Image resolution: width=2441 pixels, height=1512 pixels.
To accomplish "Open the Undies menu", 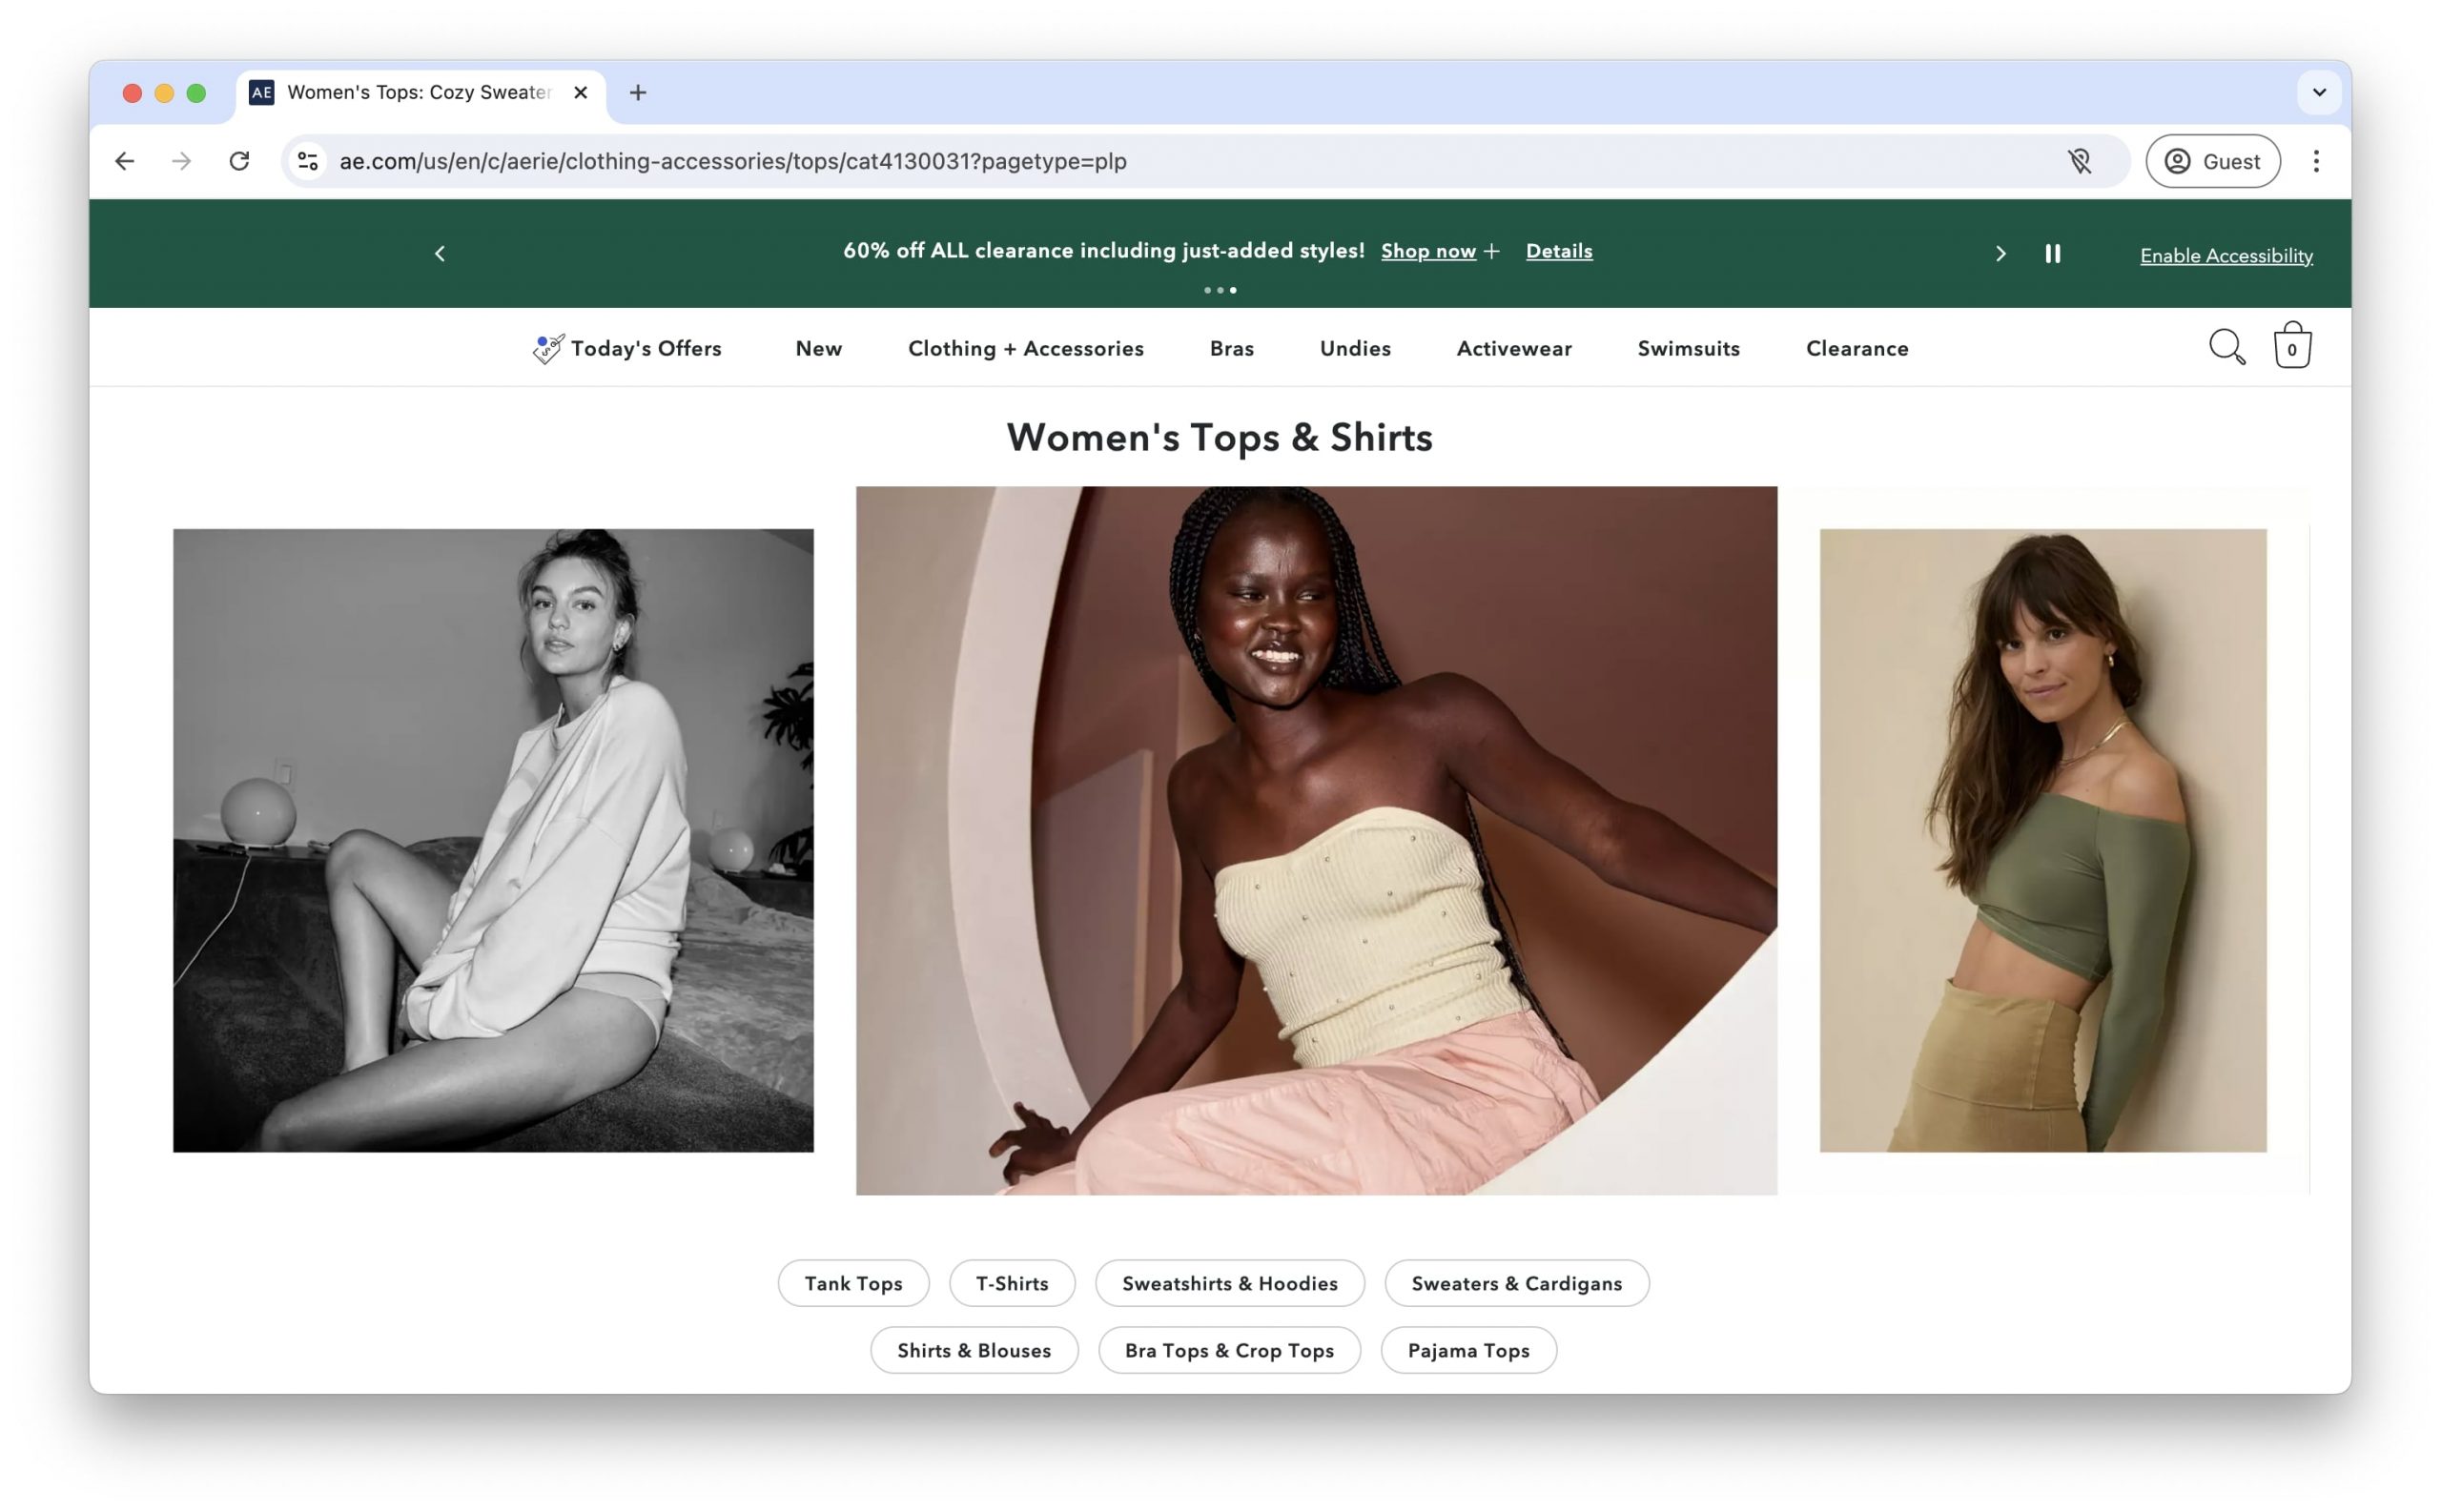I will pos(1355,348).
